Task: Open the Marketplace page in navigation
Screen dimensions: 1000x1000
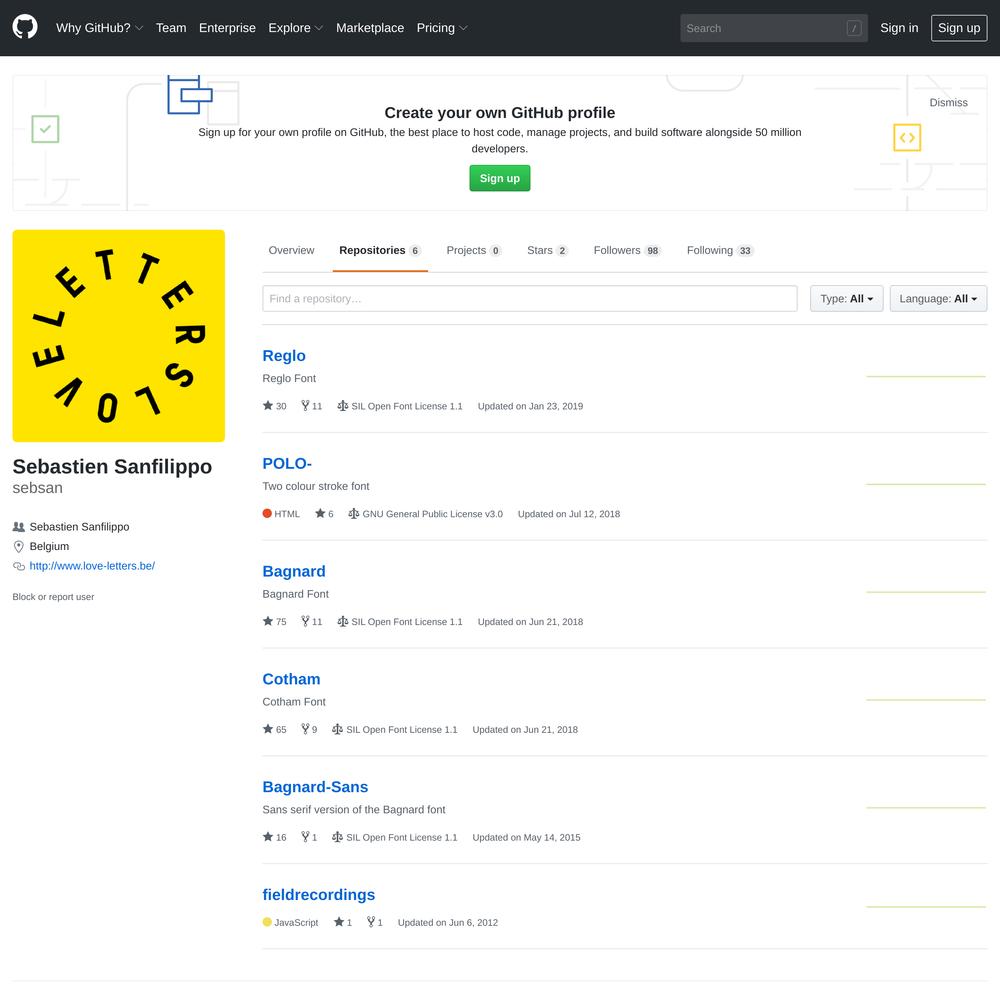Action: [370, 28]
